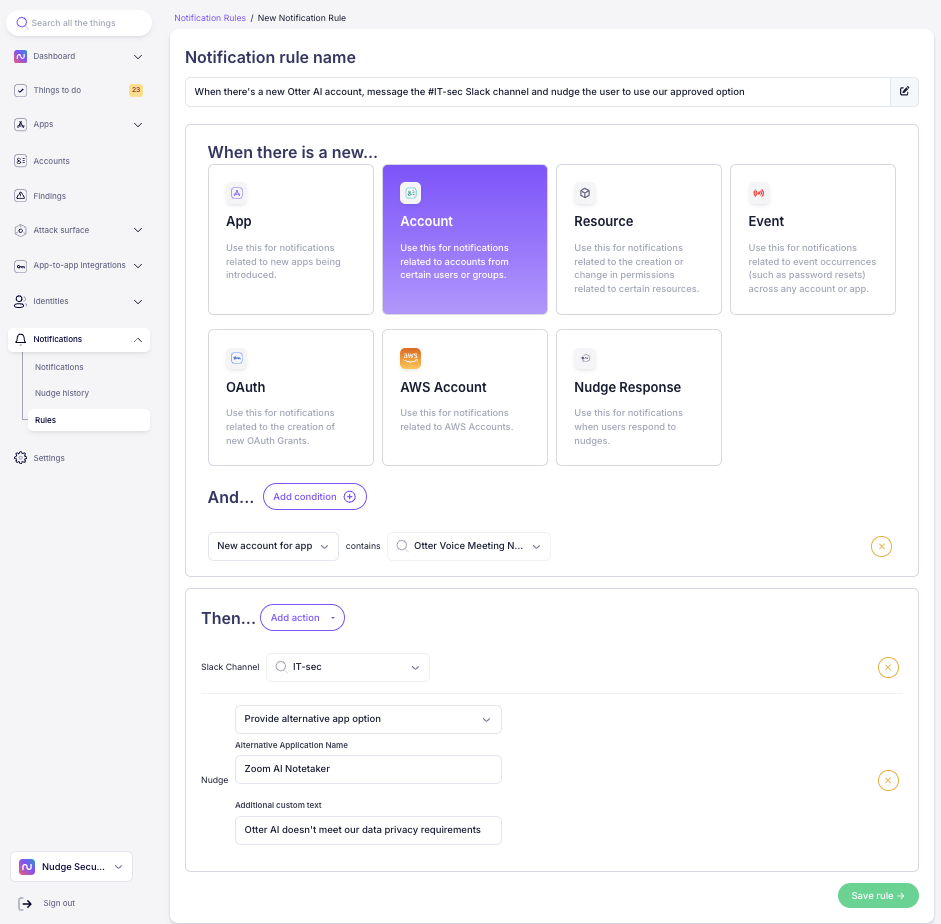941x924 pixels.
Task: Click the Search all the things field
Action: pyautogui.click(x=79, y=23)
